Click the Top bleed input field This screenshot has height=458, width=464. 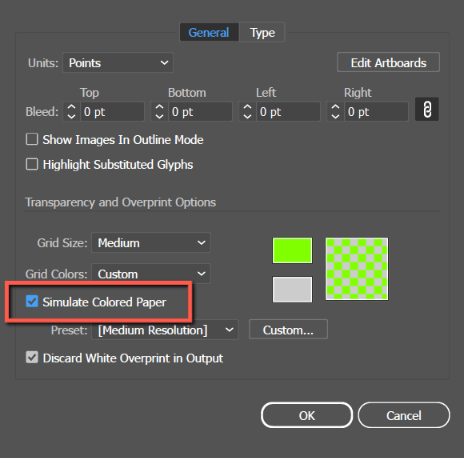click(112, 112)
